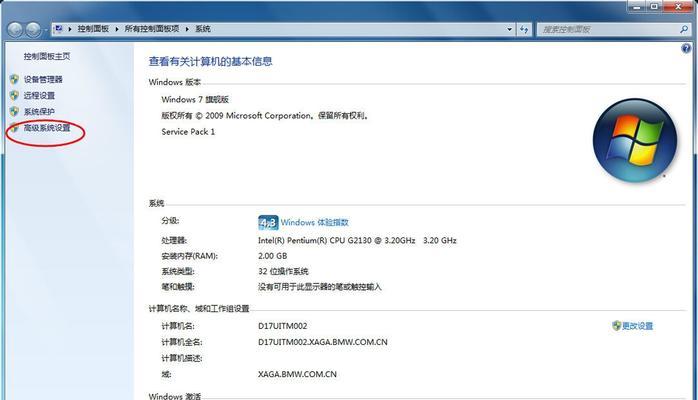Click shield icon next to 设备管理器
698x400 pixels.
[x=14, y=79]
